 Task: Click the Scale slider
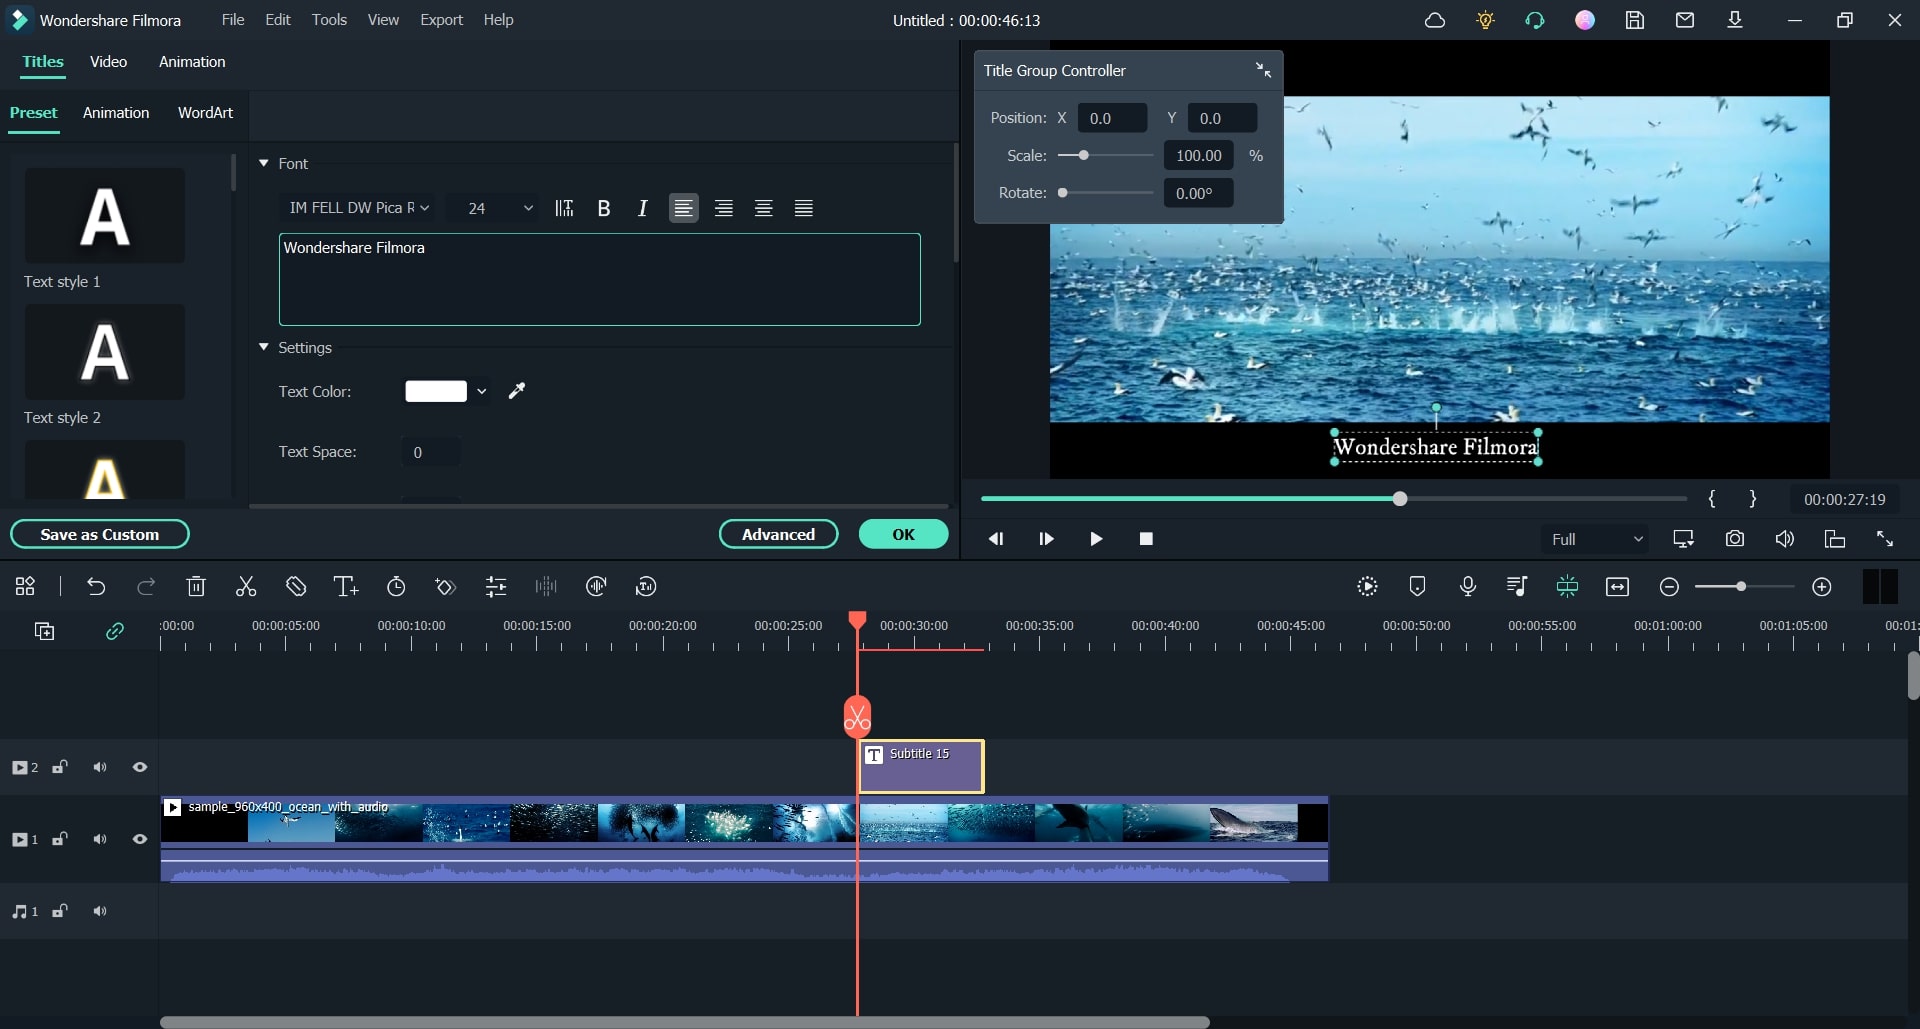(x=1106, y=156)
